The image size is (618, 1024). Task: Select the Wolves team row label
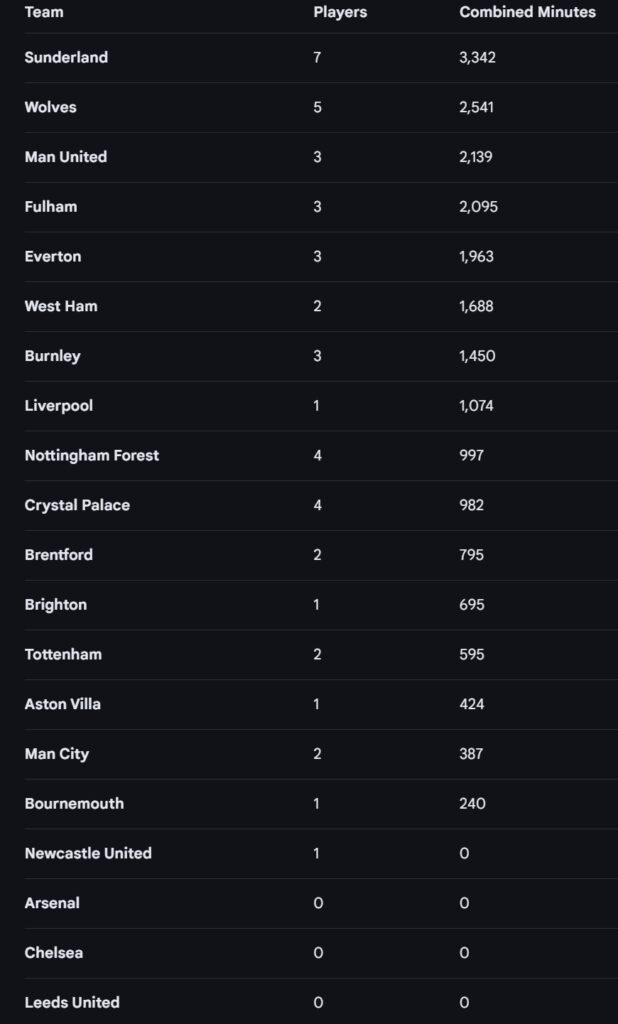tap(50, 107)
